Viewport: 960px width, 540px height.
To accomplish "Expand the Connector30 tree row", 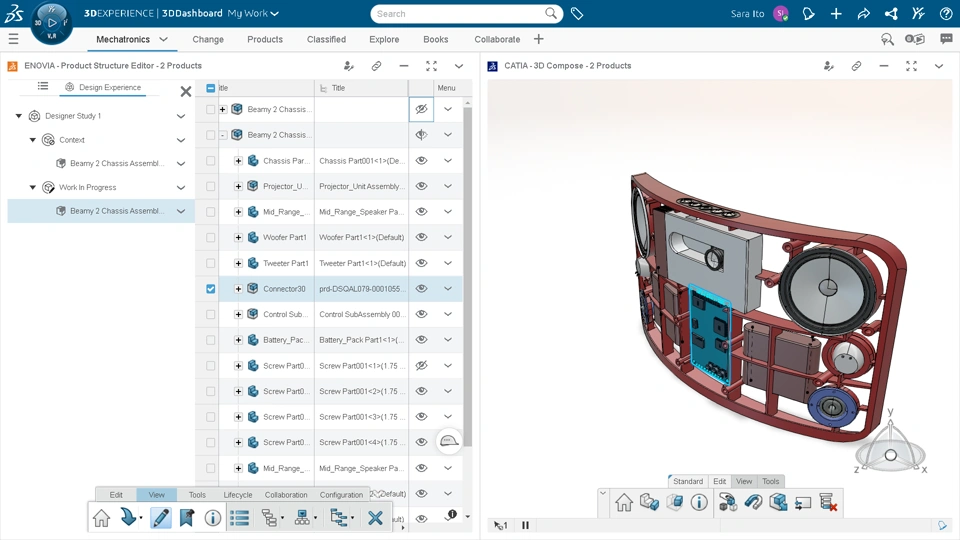I will coord(238,288).
